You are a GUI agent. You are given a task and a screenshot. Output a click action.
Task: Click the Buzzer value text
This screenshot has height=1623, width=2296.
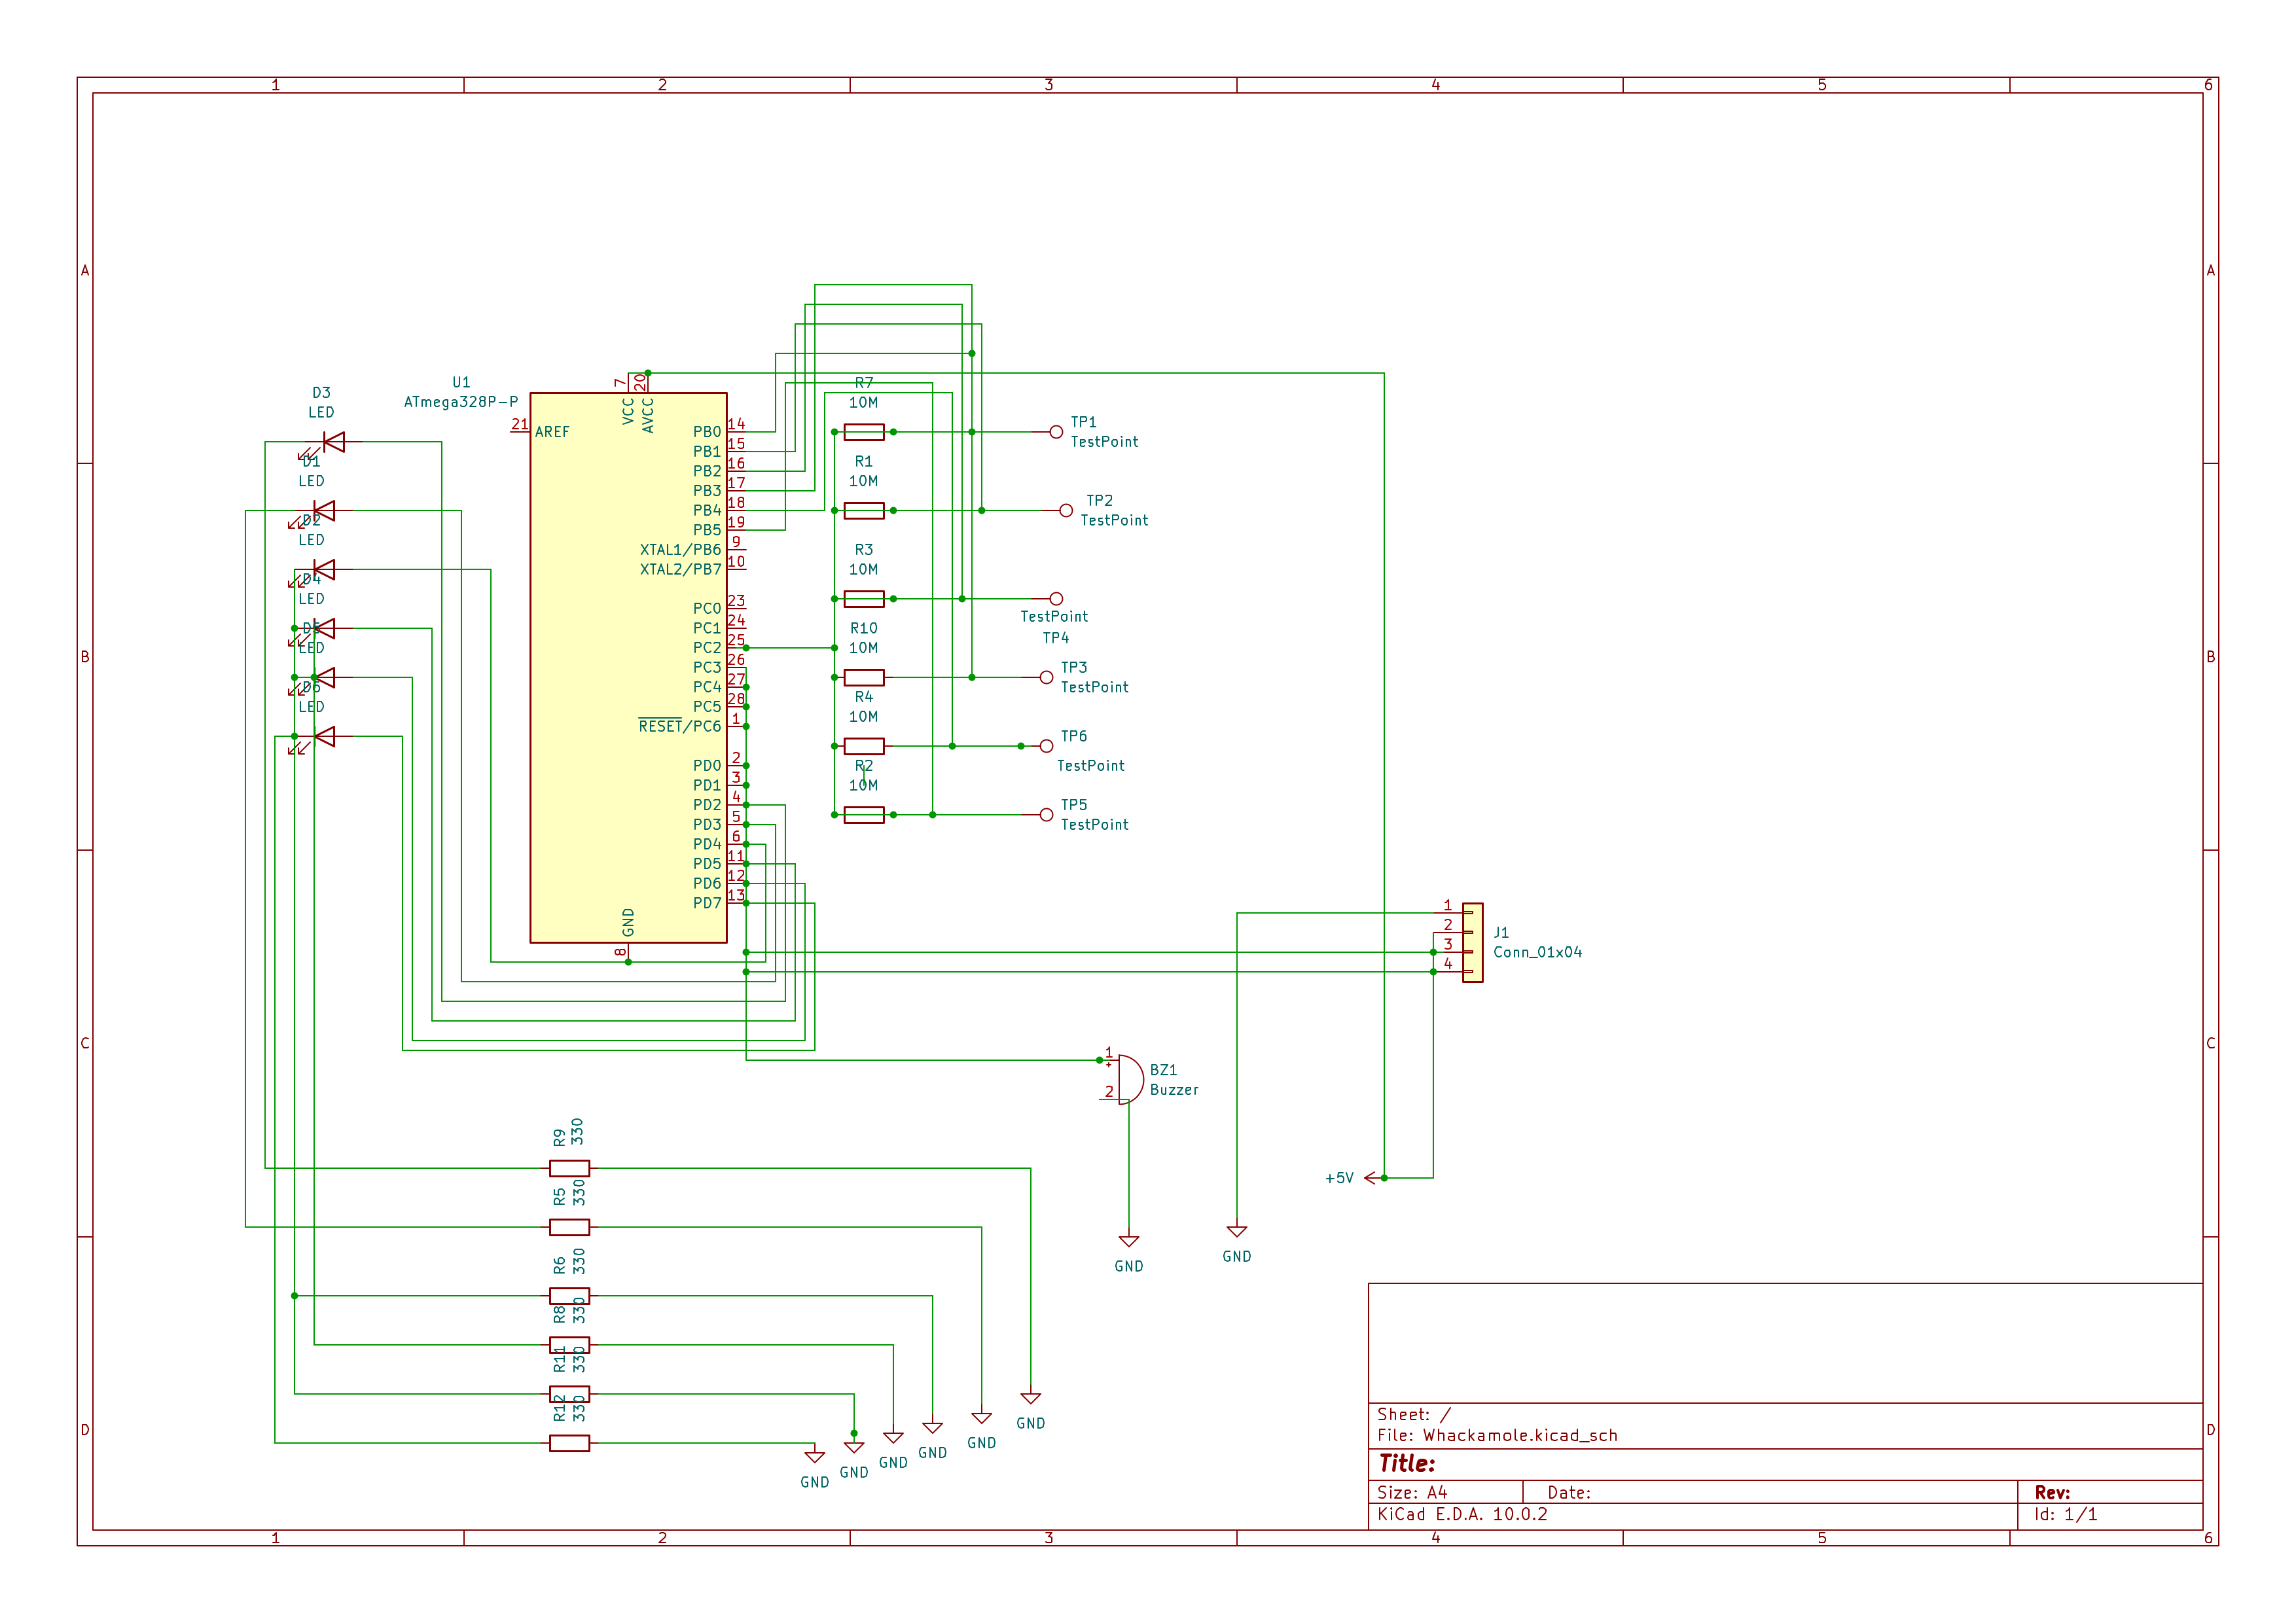1174,1090
